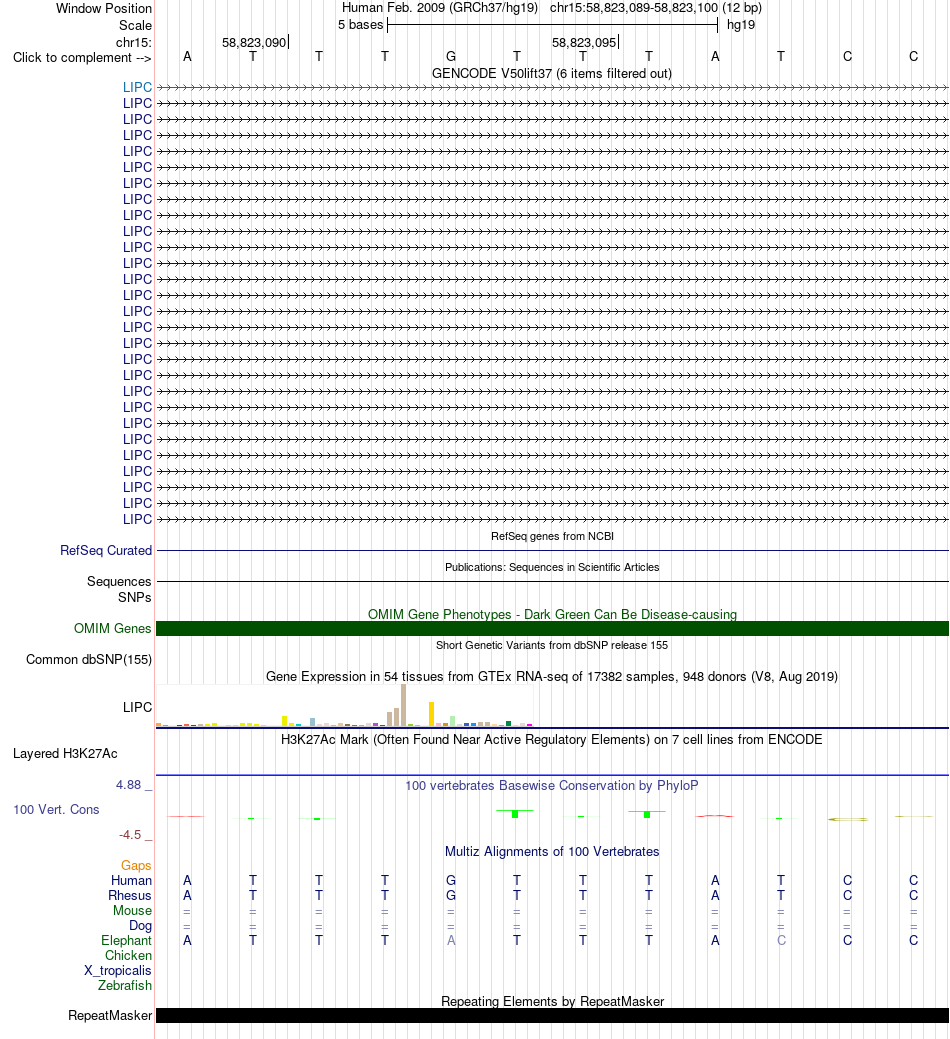
Task: Select the "Human" alignment row label
Action: click(131, 880)
